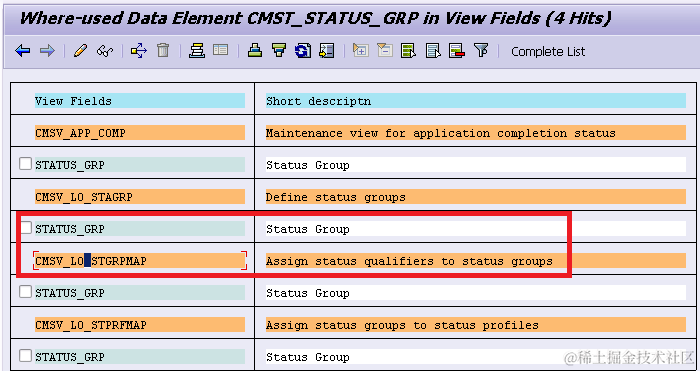Select the View Fields column header
The image size is (700, 371).
point(140,101)
